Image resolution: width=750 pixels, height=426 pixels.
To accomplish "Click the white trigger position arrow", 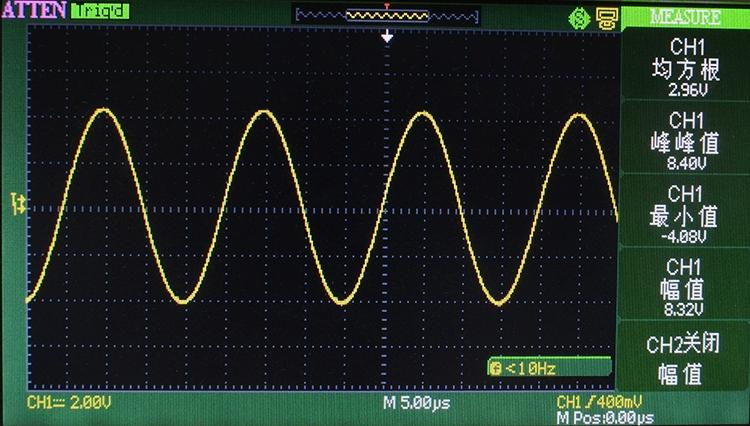I will pos(387,36).
